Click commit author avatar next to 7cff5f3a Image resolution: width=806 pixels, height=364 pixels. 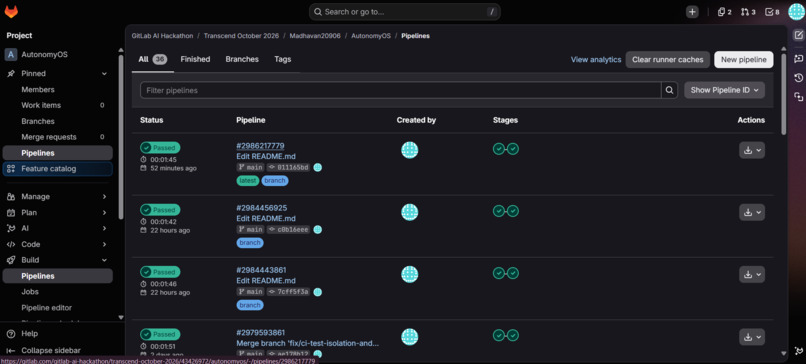318,292
